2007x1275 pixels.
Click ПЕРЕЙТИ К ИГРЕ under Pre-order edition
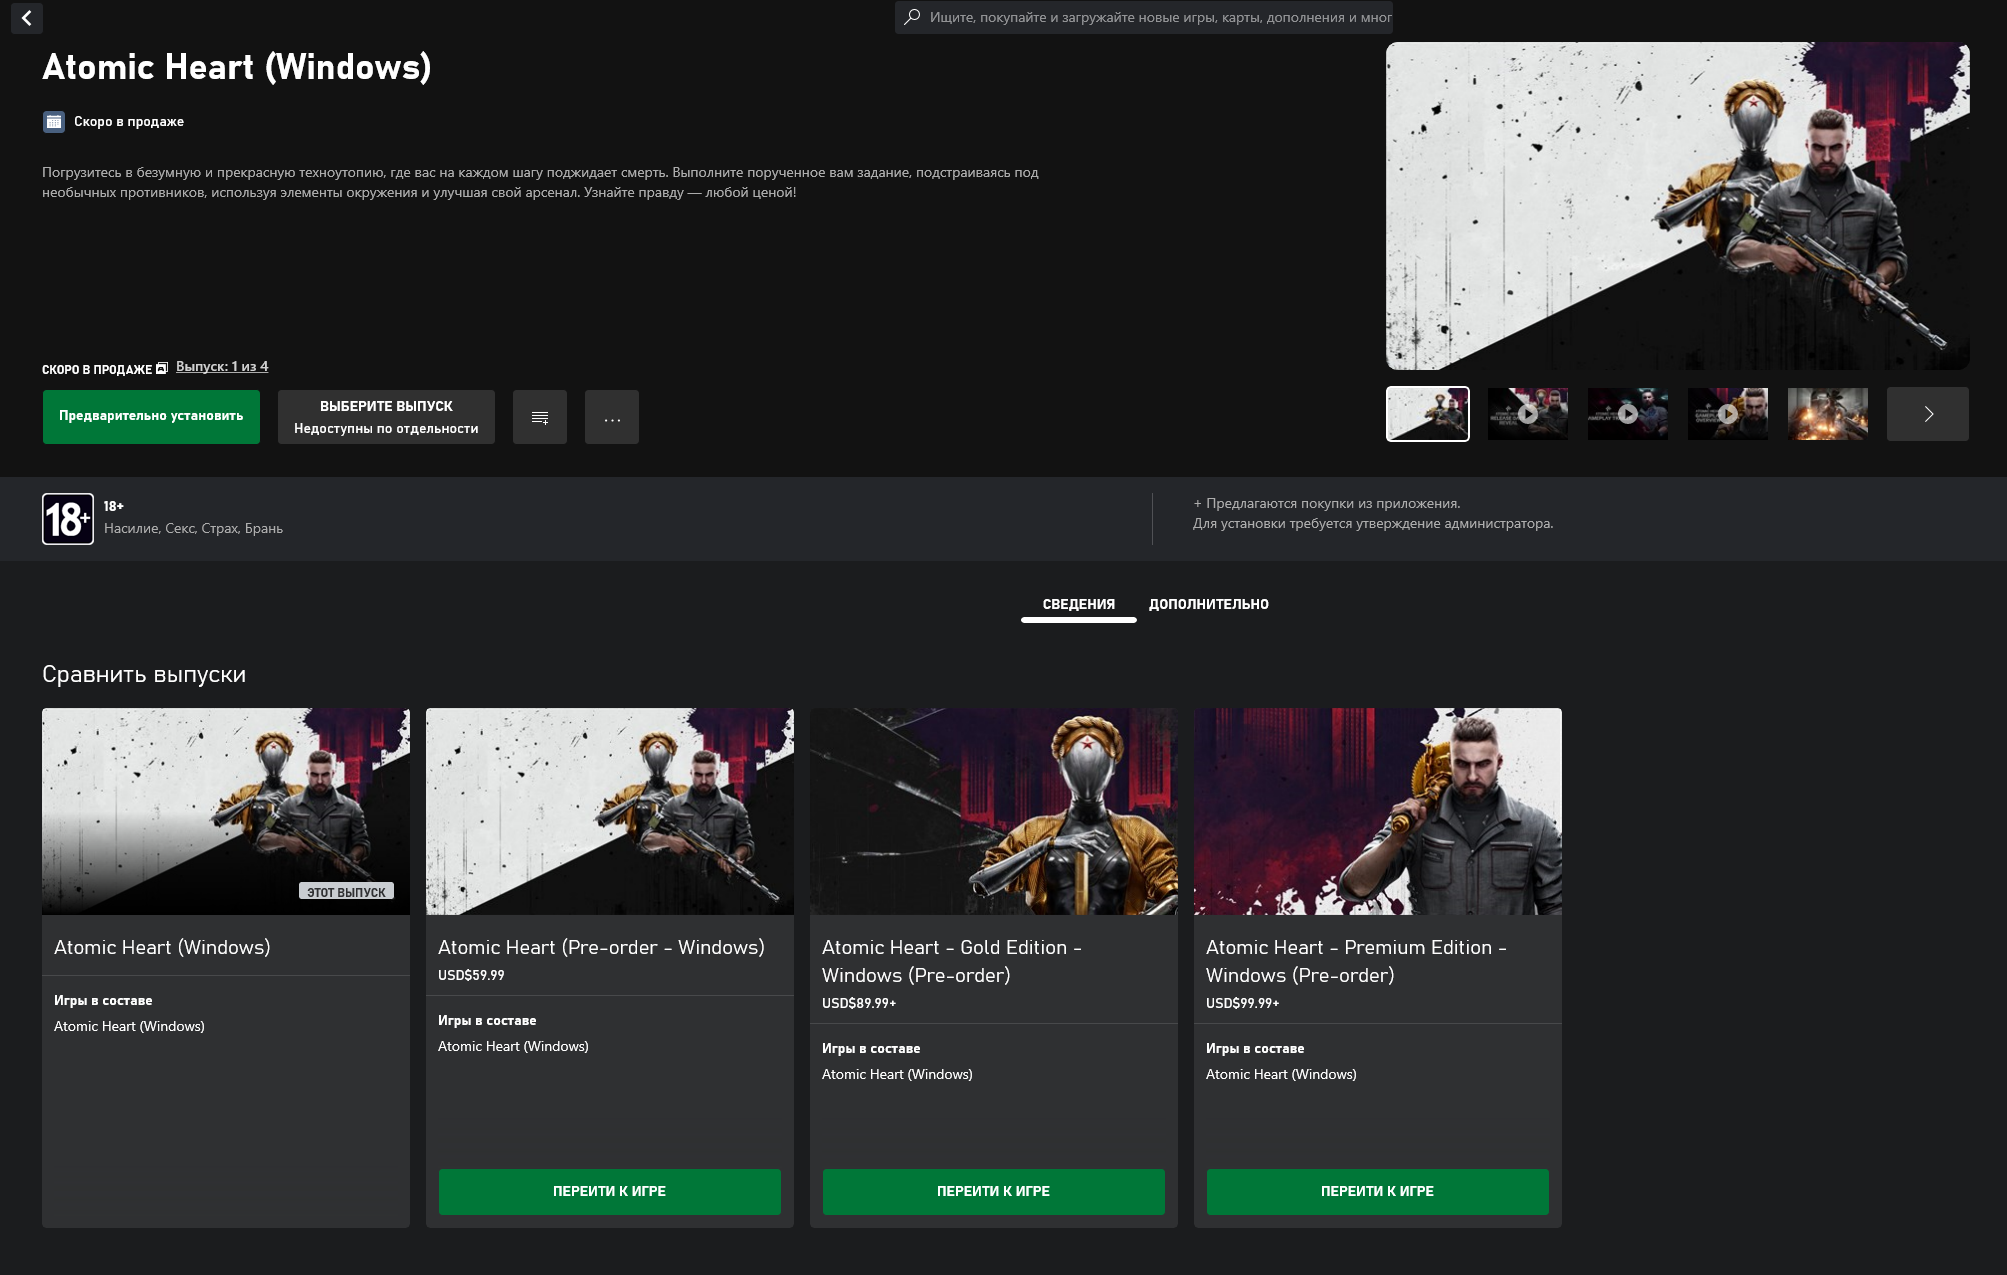[610, 1192]
